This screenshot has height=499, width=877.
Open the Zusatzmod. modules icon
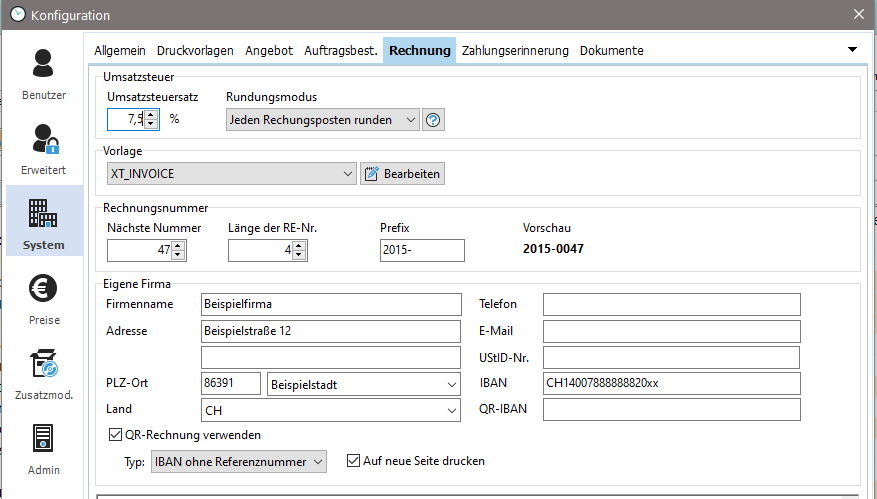point(44,373)
